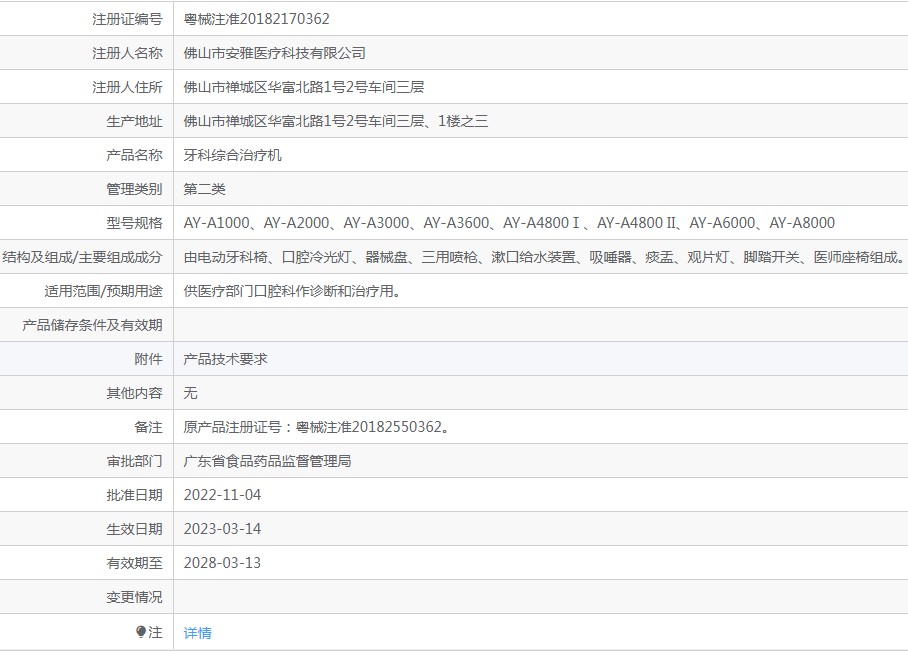Screen dimensions: 908x656
Task: Click the 生效日期 row label
Action: (x=134, y=529)
